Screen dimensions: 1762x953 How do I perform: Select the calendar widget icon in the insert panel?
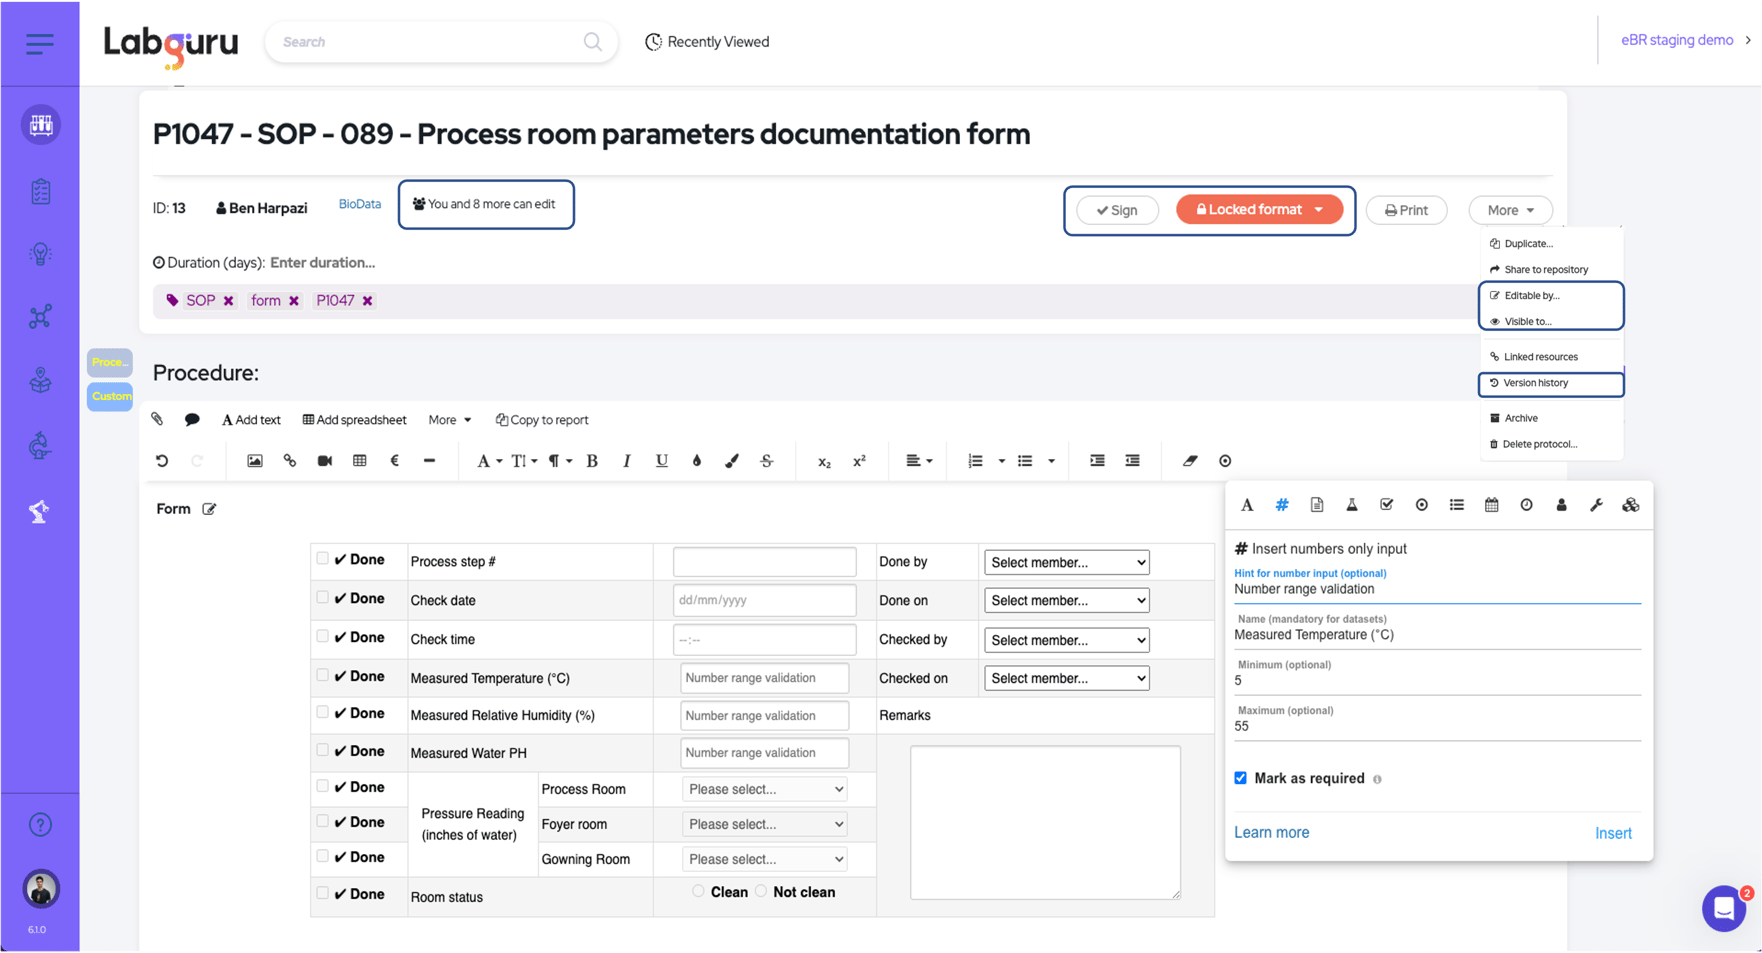pyautogui.click(x=1491, y=505)
